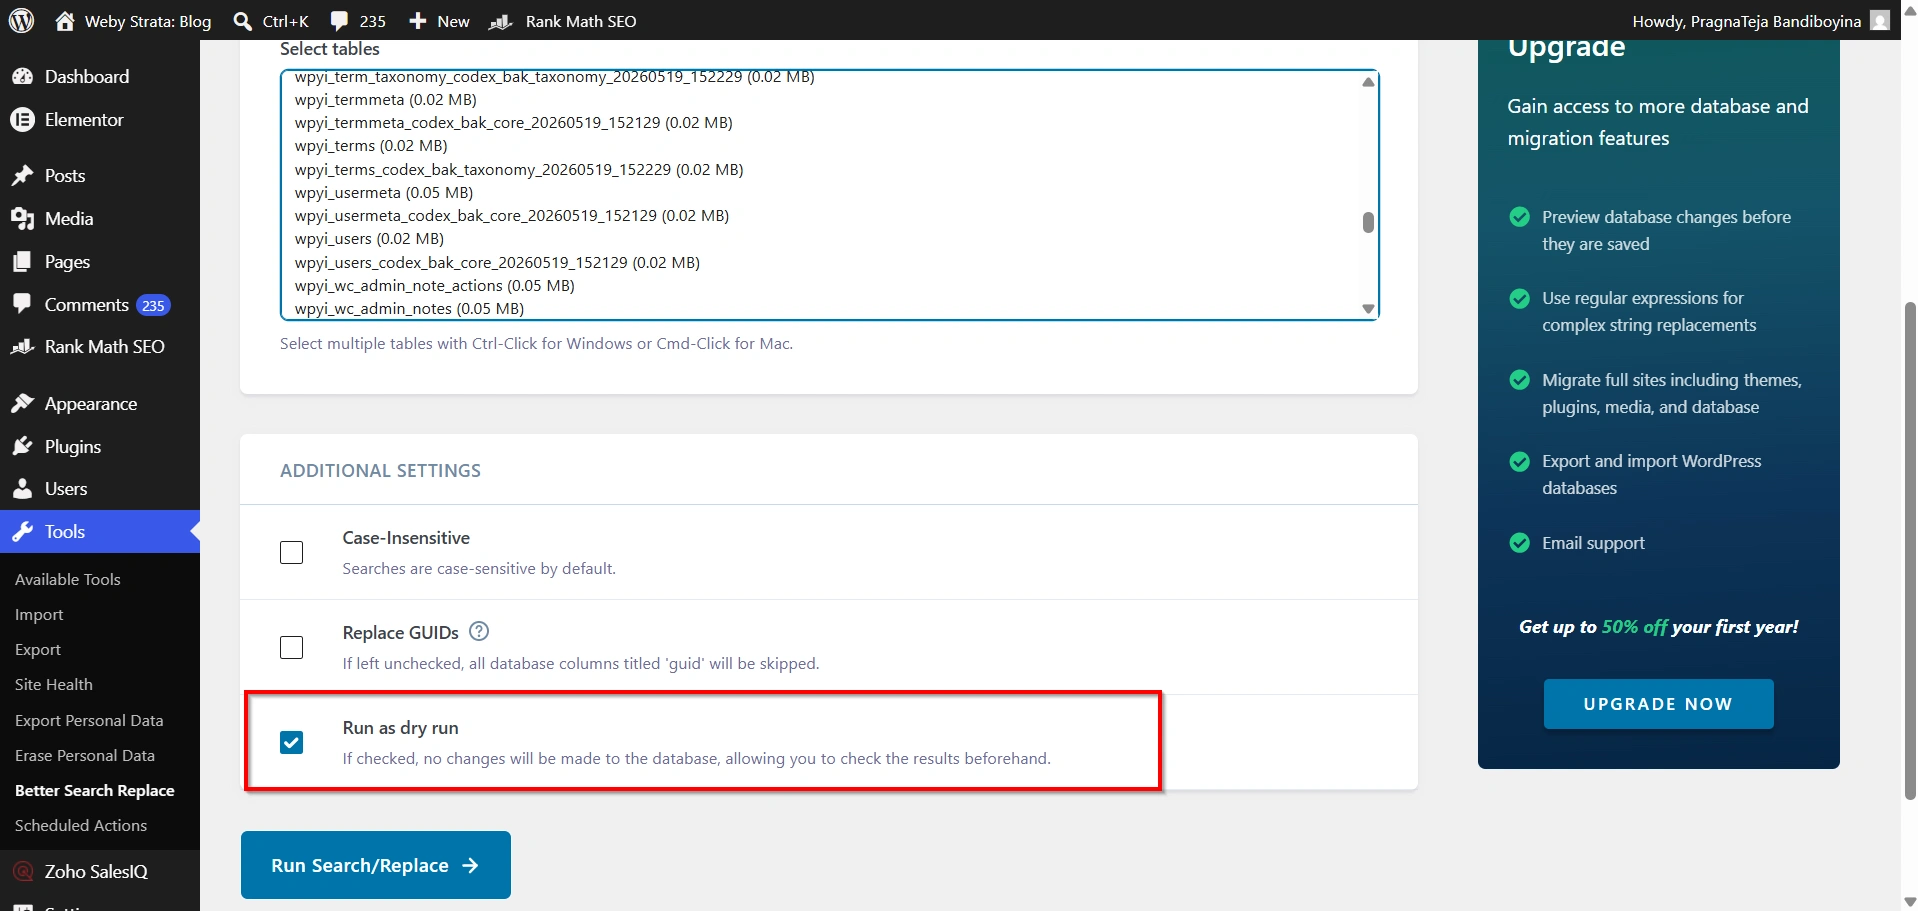The height and width of the screenshot is (911, 1918).
Task: Click the Comments sidebar bubble icon
Action: [22, 305]
